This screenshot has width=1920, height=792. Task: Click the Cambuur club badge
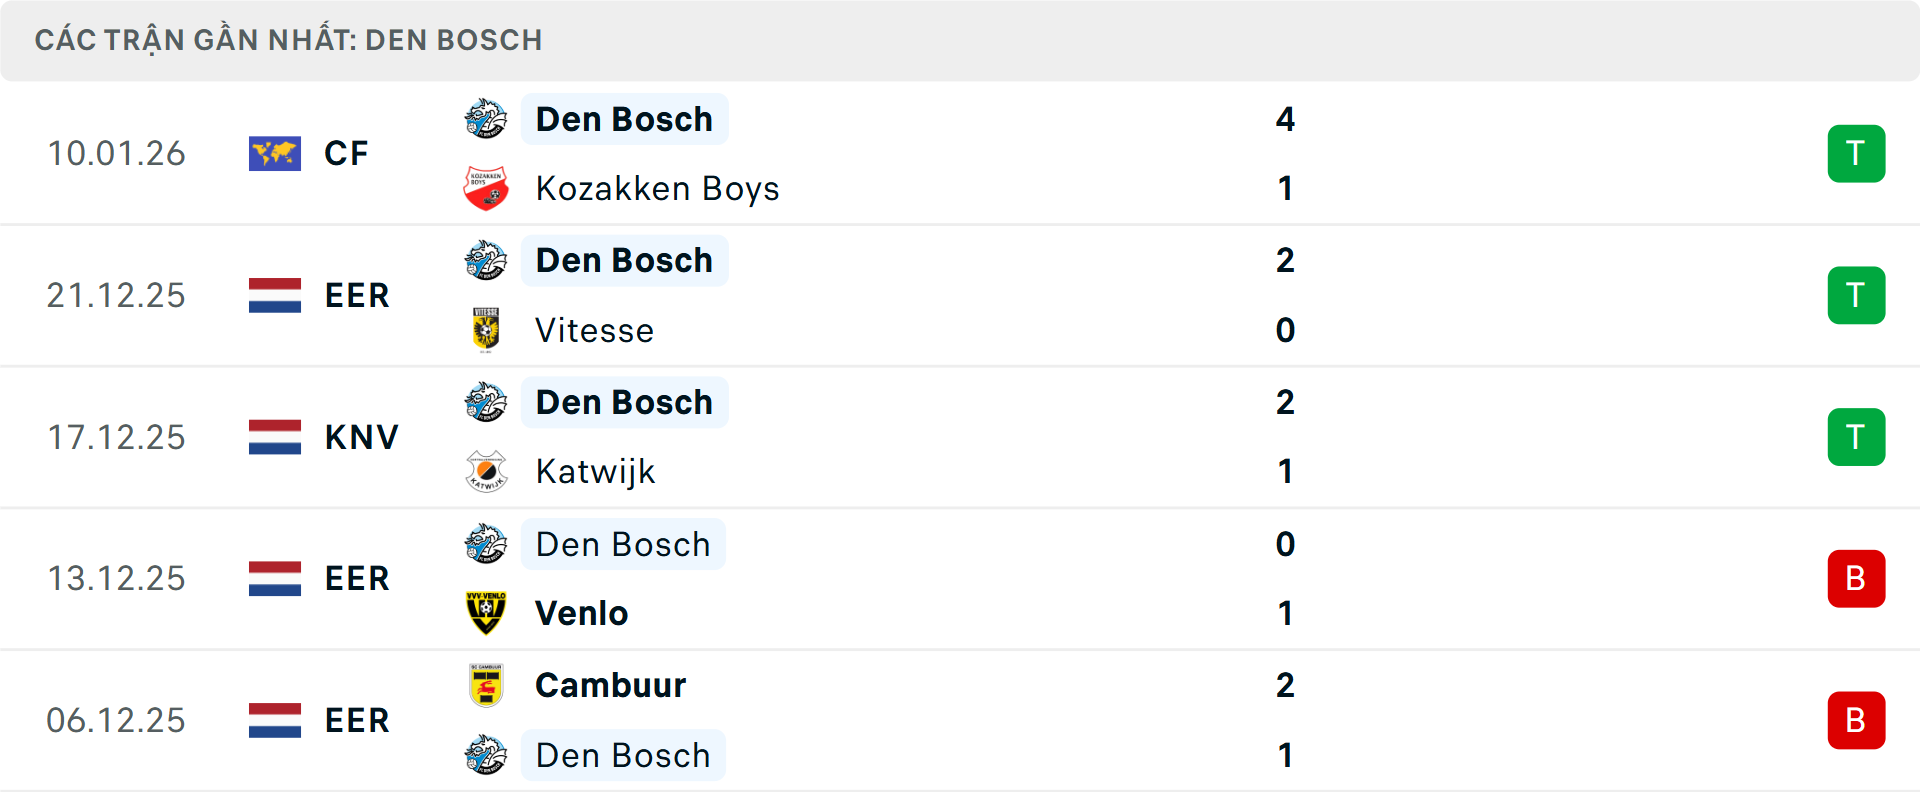[x=487, y=685]
